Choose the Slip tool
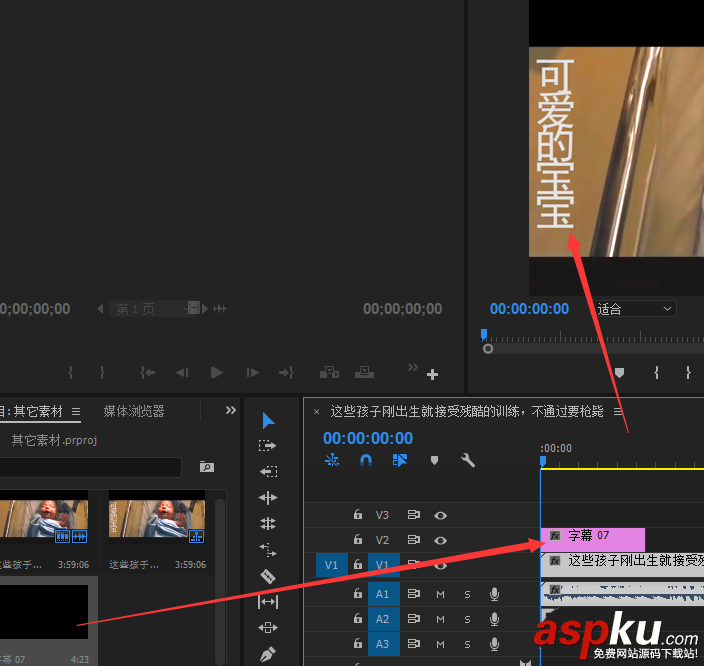704x666 pixels. pos(268,602)
